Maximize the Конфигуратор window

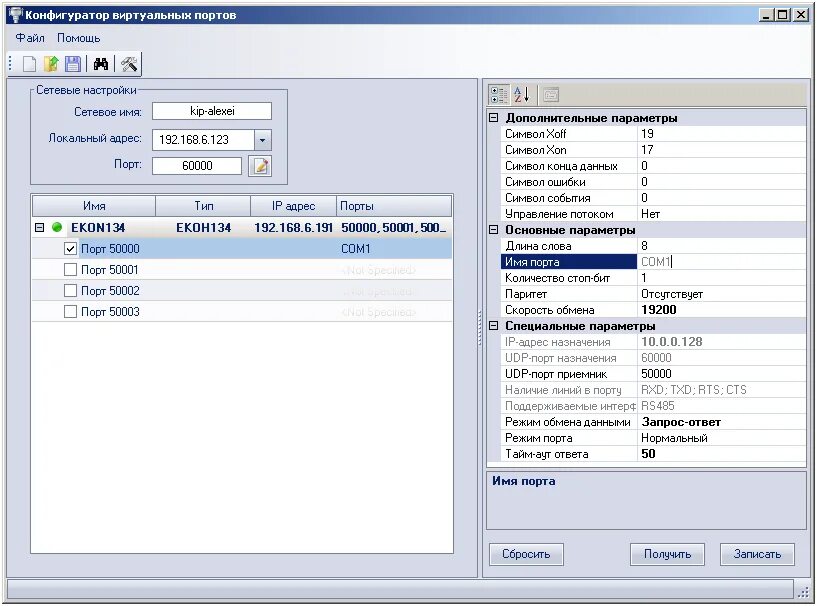pyautogui.click(x=783, y=15)
